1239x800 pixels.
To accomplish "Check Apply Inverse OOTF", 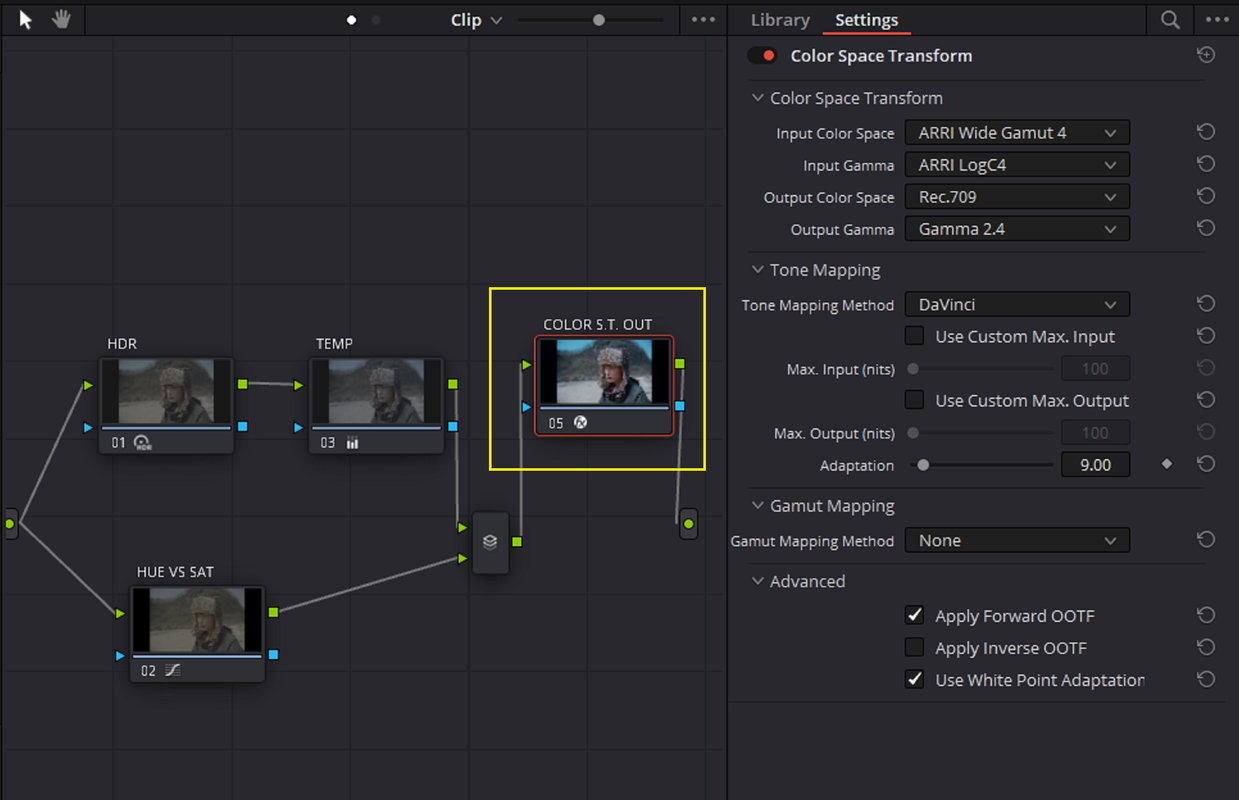I will coord(914,647).
